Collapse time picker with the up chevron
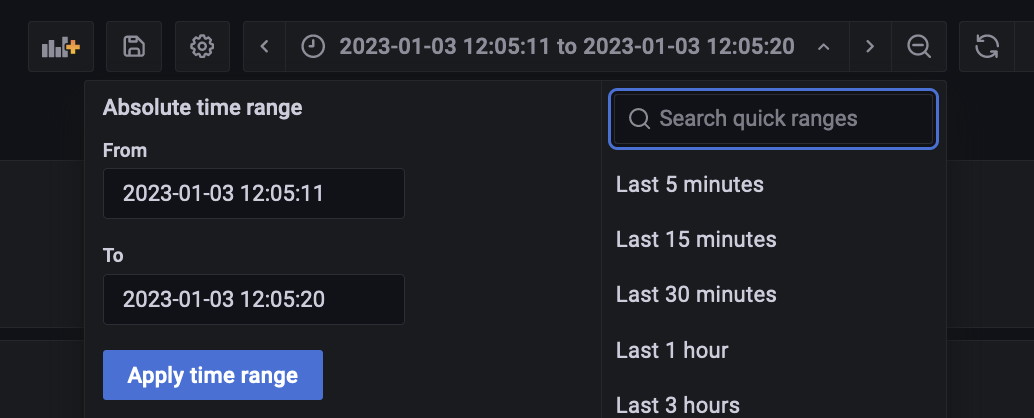The height and width of the screenshot is (418, 1034). coord(823,47)
